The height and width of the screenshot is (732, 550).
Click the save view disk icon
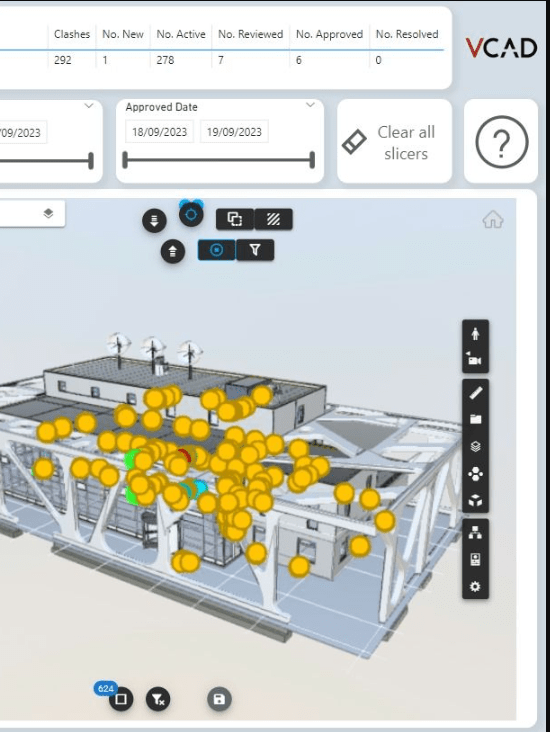pos(219,699)
